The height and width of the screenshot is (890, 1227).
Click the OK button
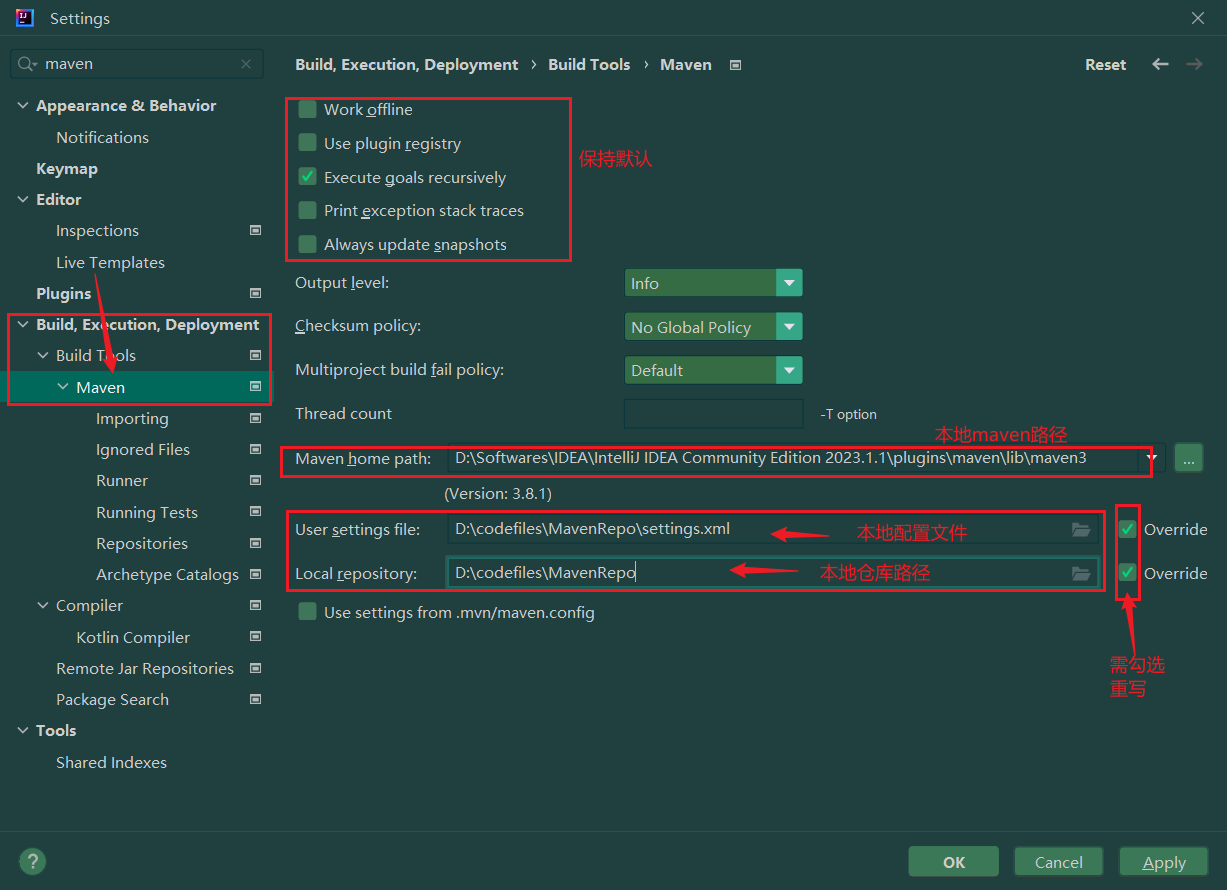[954, 862]
